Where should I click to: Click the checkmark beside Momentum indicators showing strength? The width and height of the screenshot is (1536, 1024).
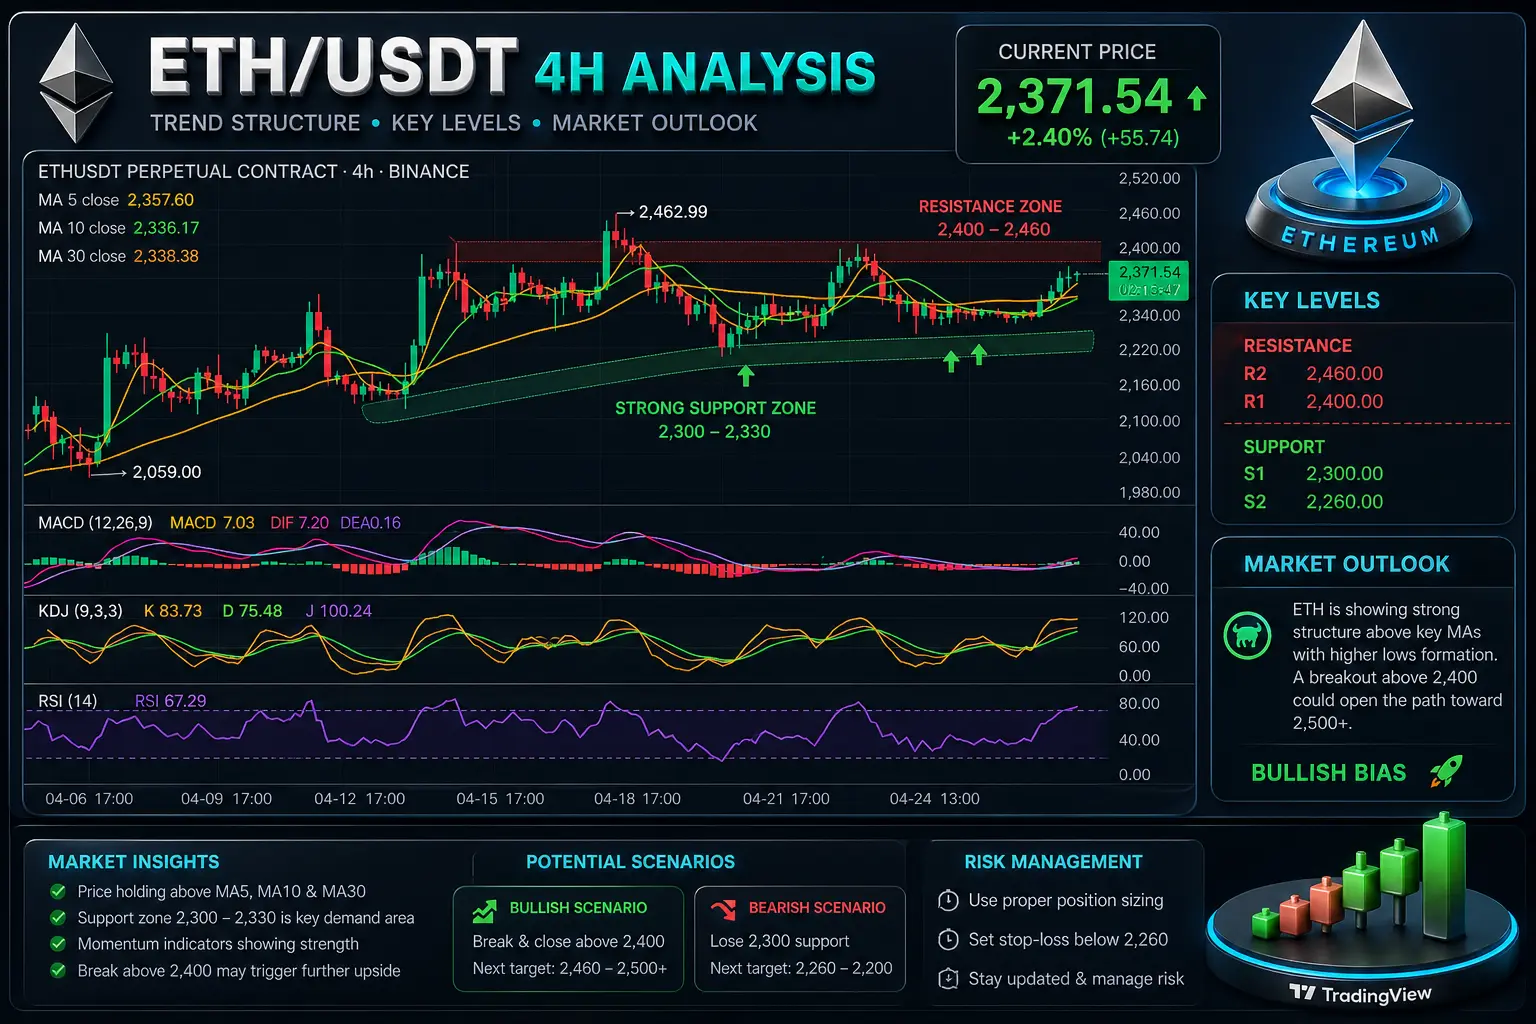[x=58, y=943]
